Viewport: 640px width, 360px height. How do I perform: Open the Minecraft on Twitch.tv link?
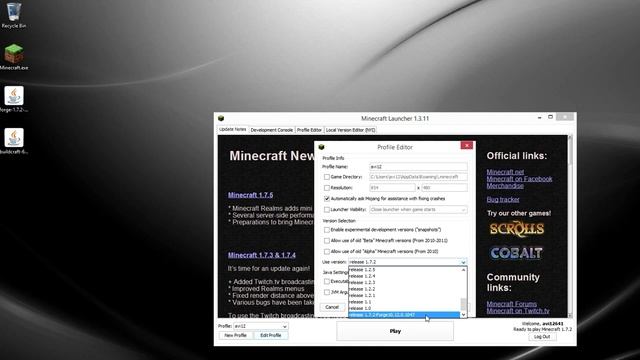pos(518,311)
